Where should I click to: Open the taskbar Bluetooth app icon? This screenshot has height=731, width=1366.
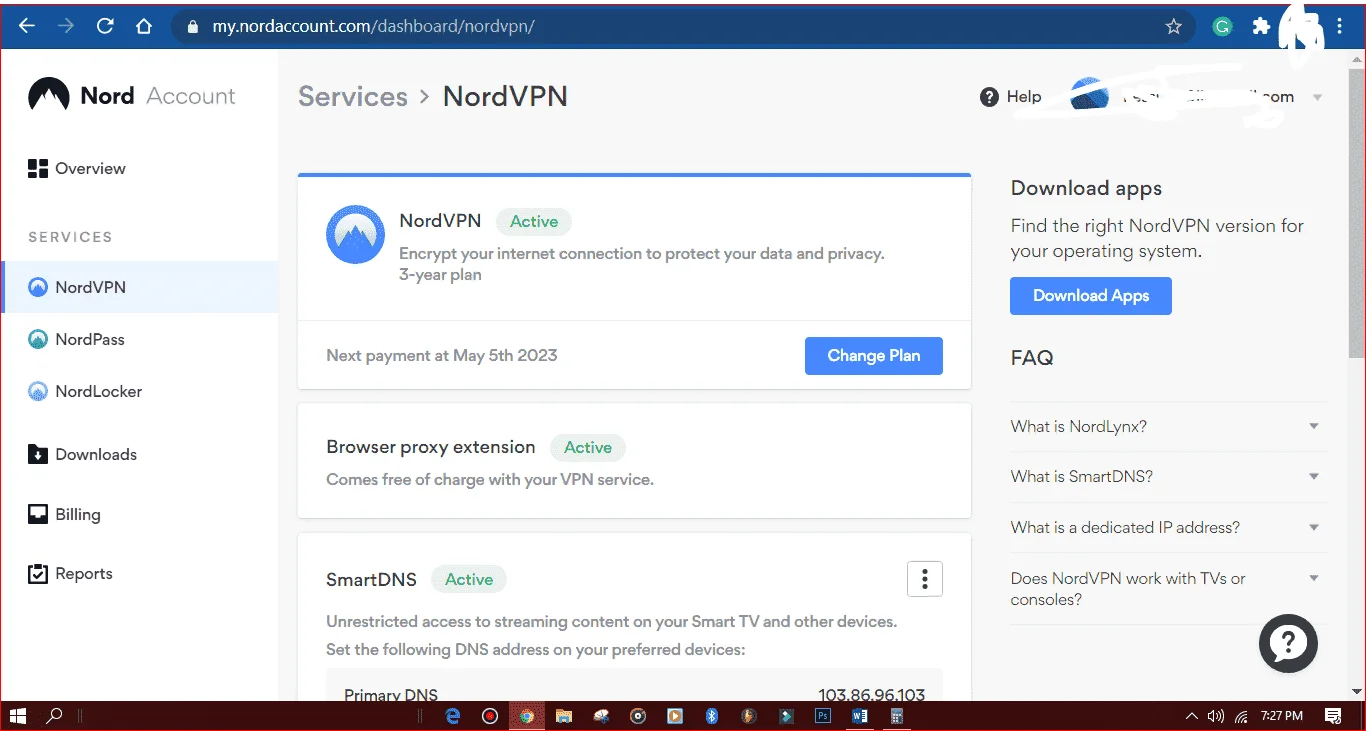pos(712,716)
